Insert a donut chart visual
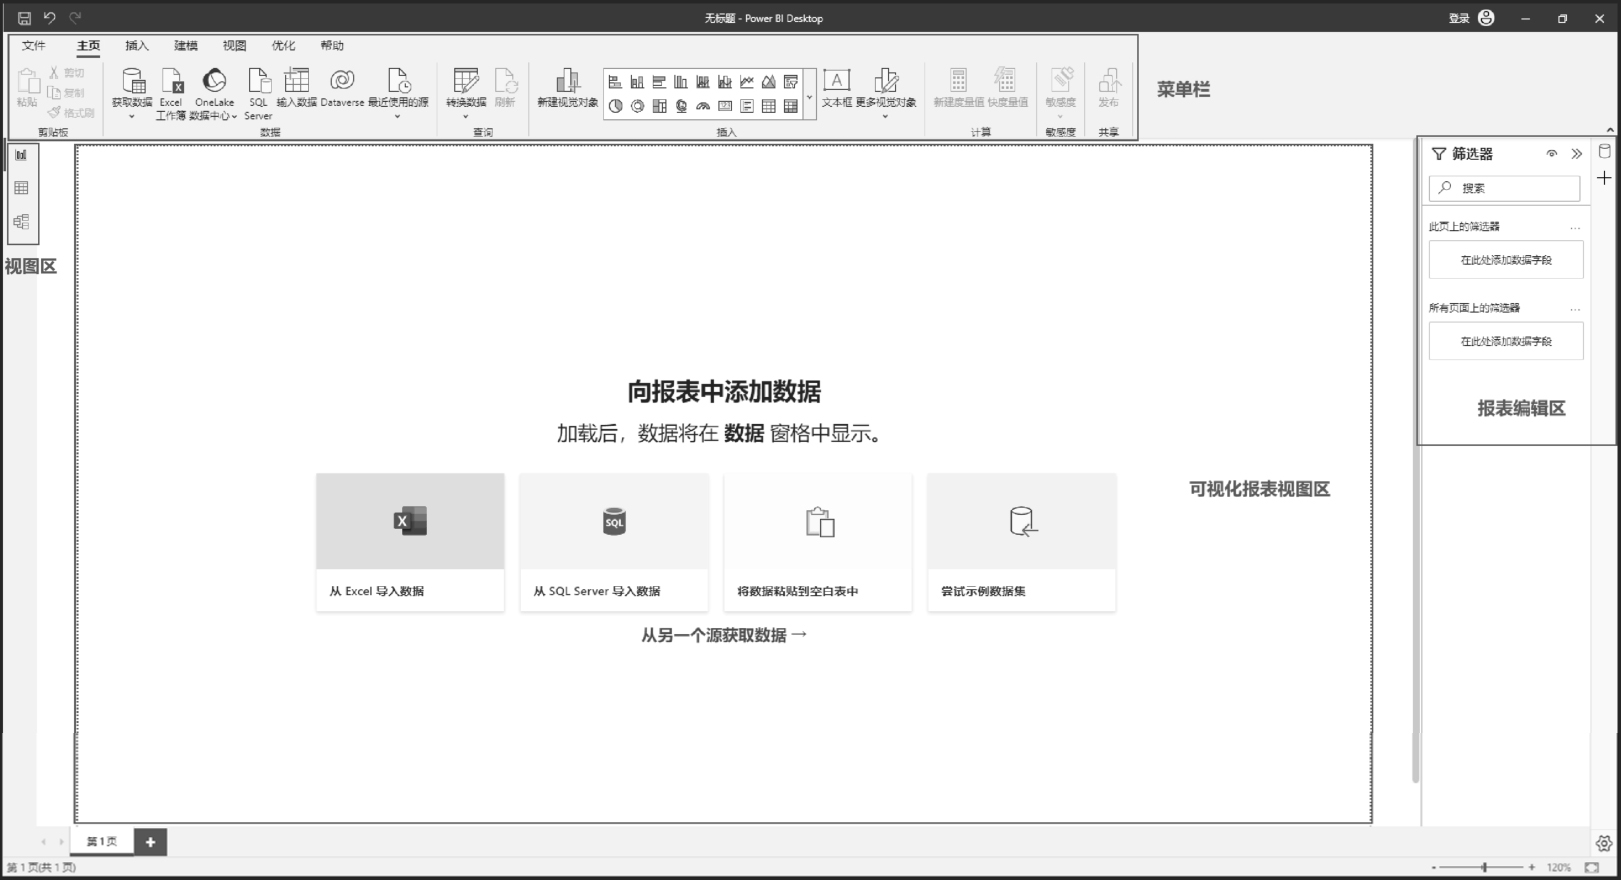 coord(637,106)
